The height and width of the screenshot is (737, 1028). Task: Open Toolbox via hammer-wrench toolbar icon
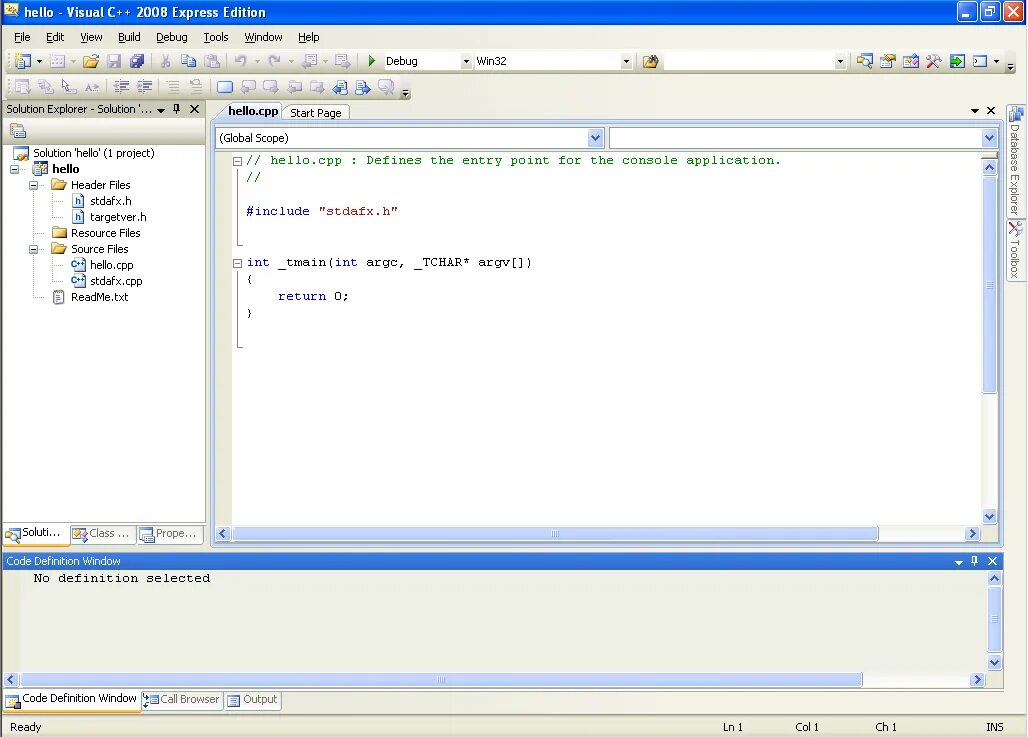934,61
